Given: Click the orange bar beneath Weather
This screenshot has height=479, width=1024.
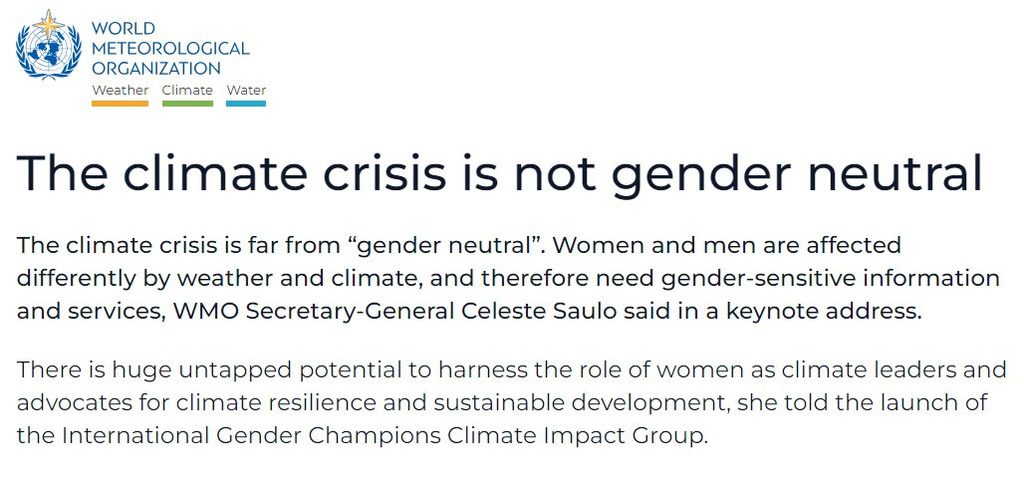Looking at the screenshot, I should pos(120,103).
